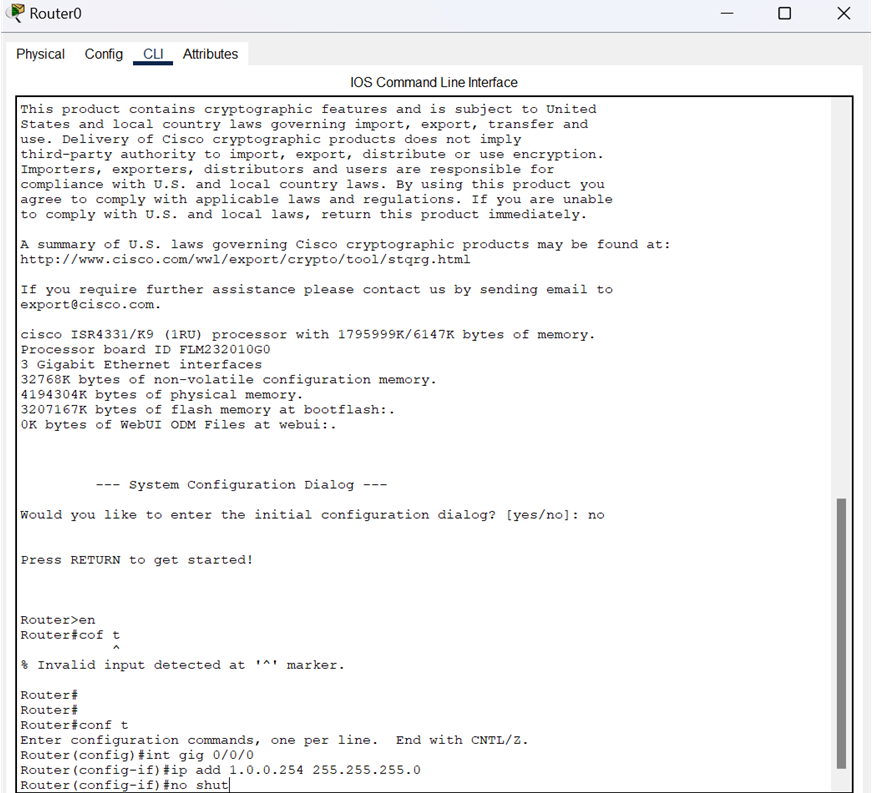Screen dimensions: 872x793
Task: Click the CLI vertical scrollbar thumb
Action: [x=841, y=633]
